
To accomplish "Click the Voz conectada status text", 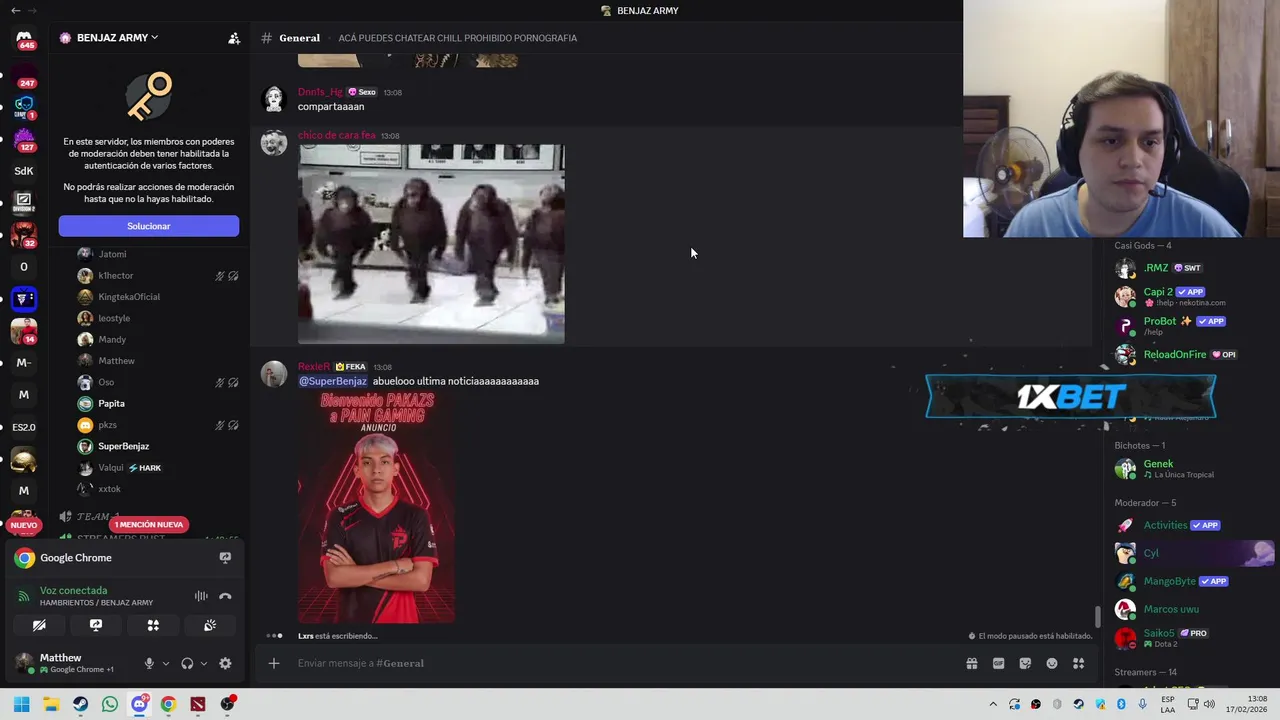I will pos(73,590).
